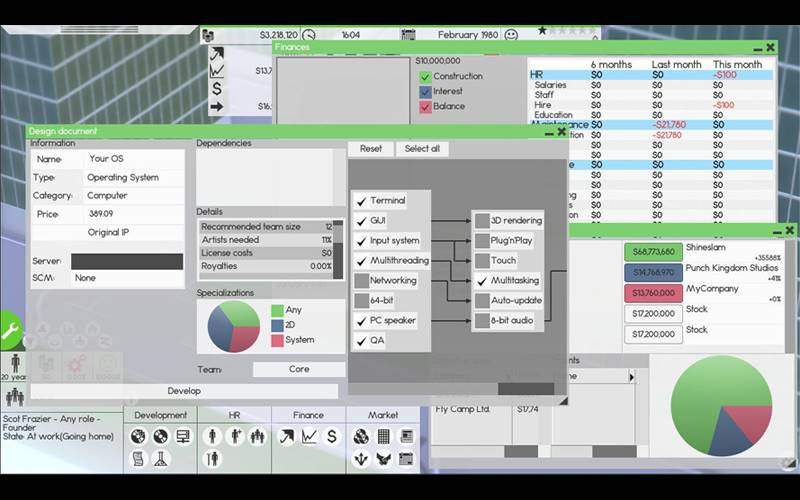
Task: Click the green wrench build mode icon
Action: coord(11,329)
